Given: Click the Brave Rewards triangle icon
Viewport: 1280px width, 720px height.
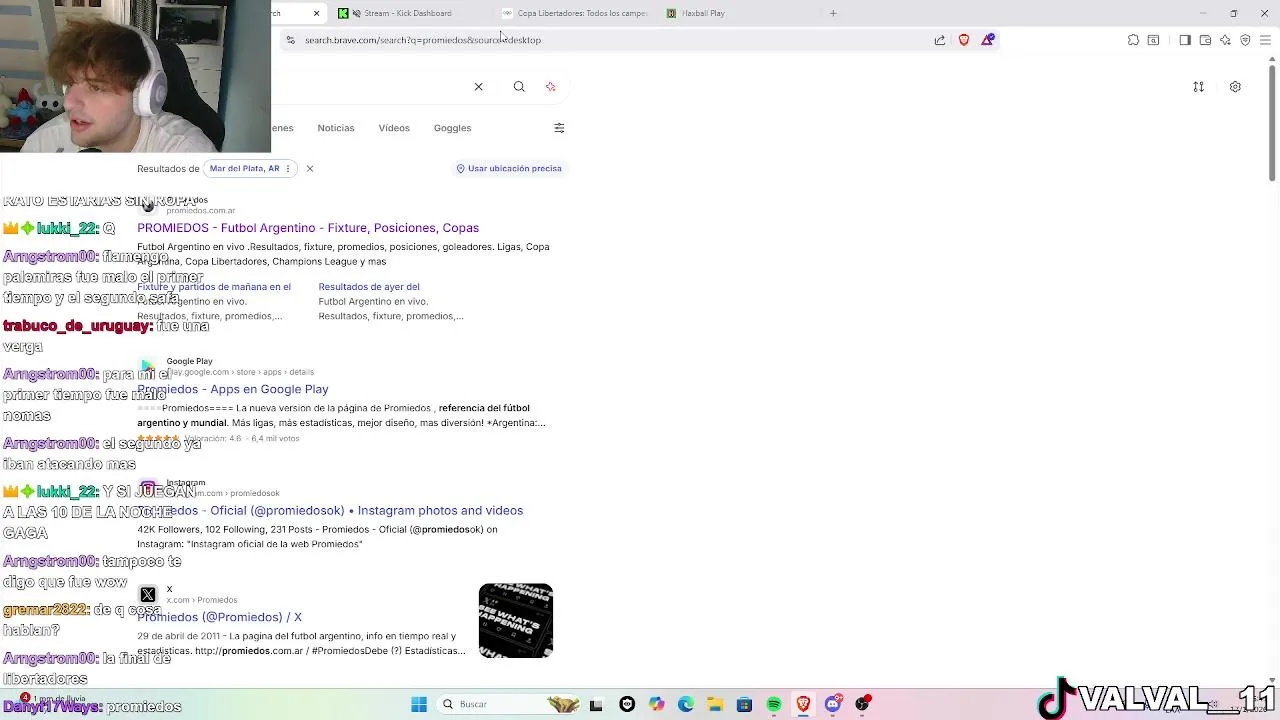Looking at the screenshot, I should pos(988,40).
